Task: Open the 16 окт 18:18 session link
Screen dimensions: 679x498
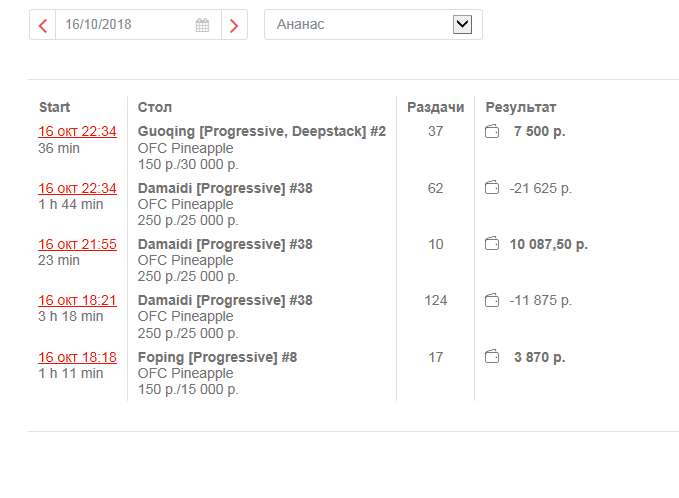Action: pyautogui.click(x=77, y=357)
